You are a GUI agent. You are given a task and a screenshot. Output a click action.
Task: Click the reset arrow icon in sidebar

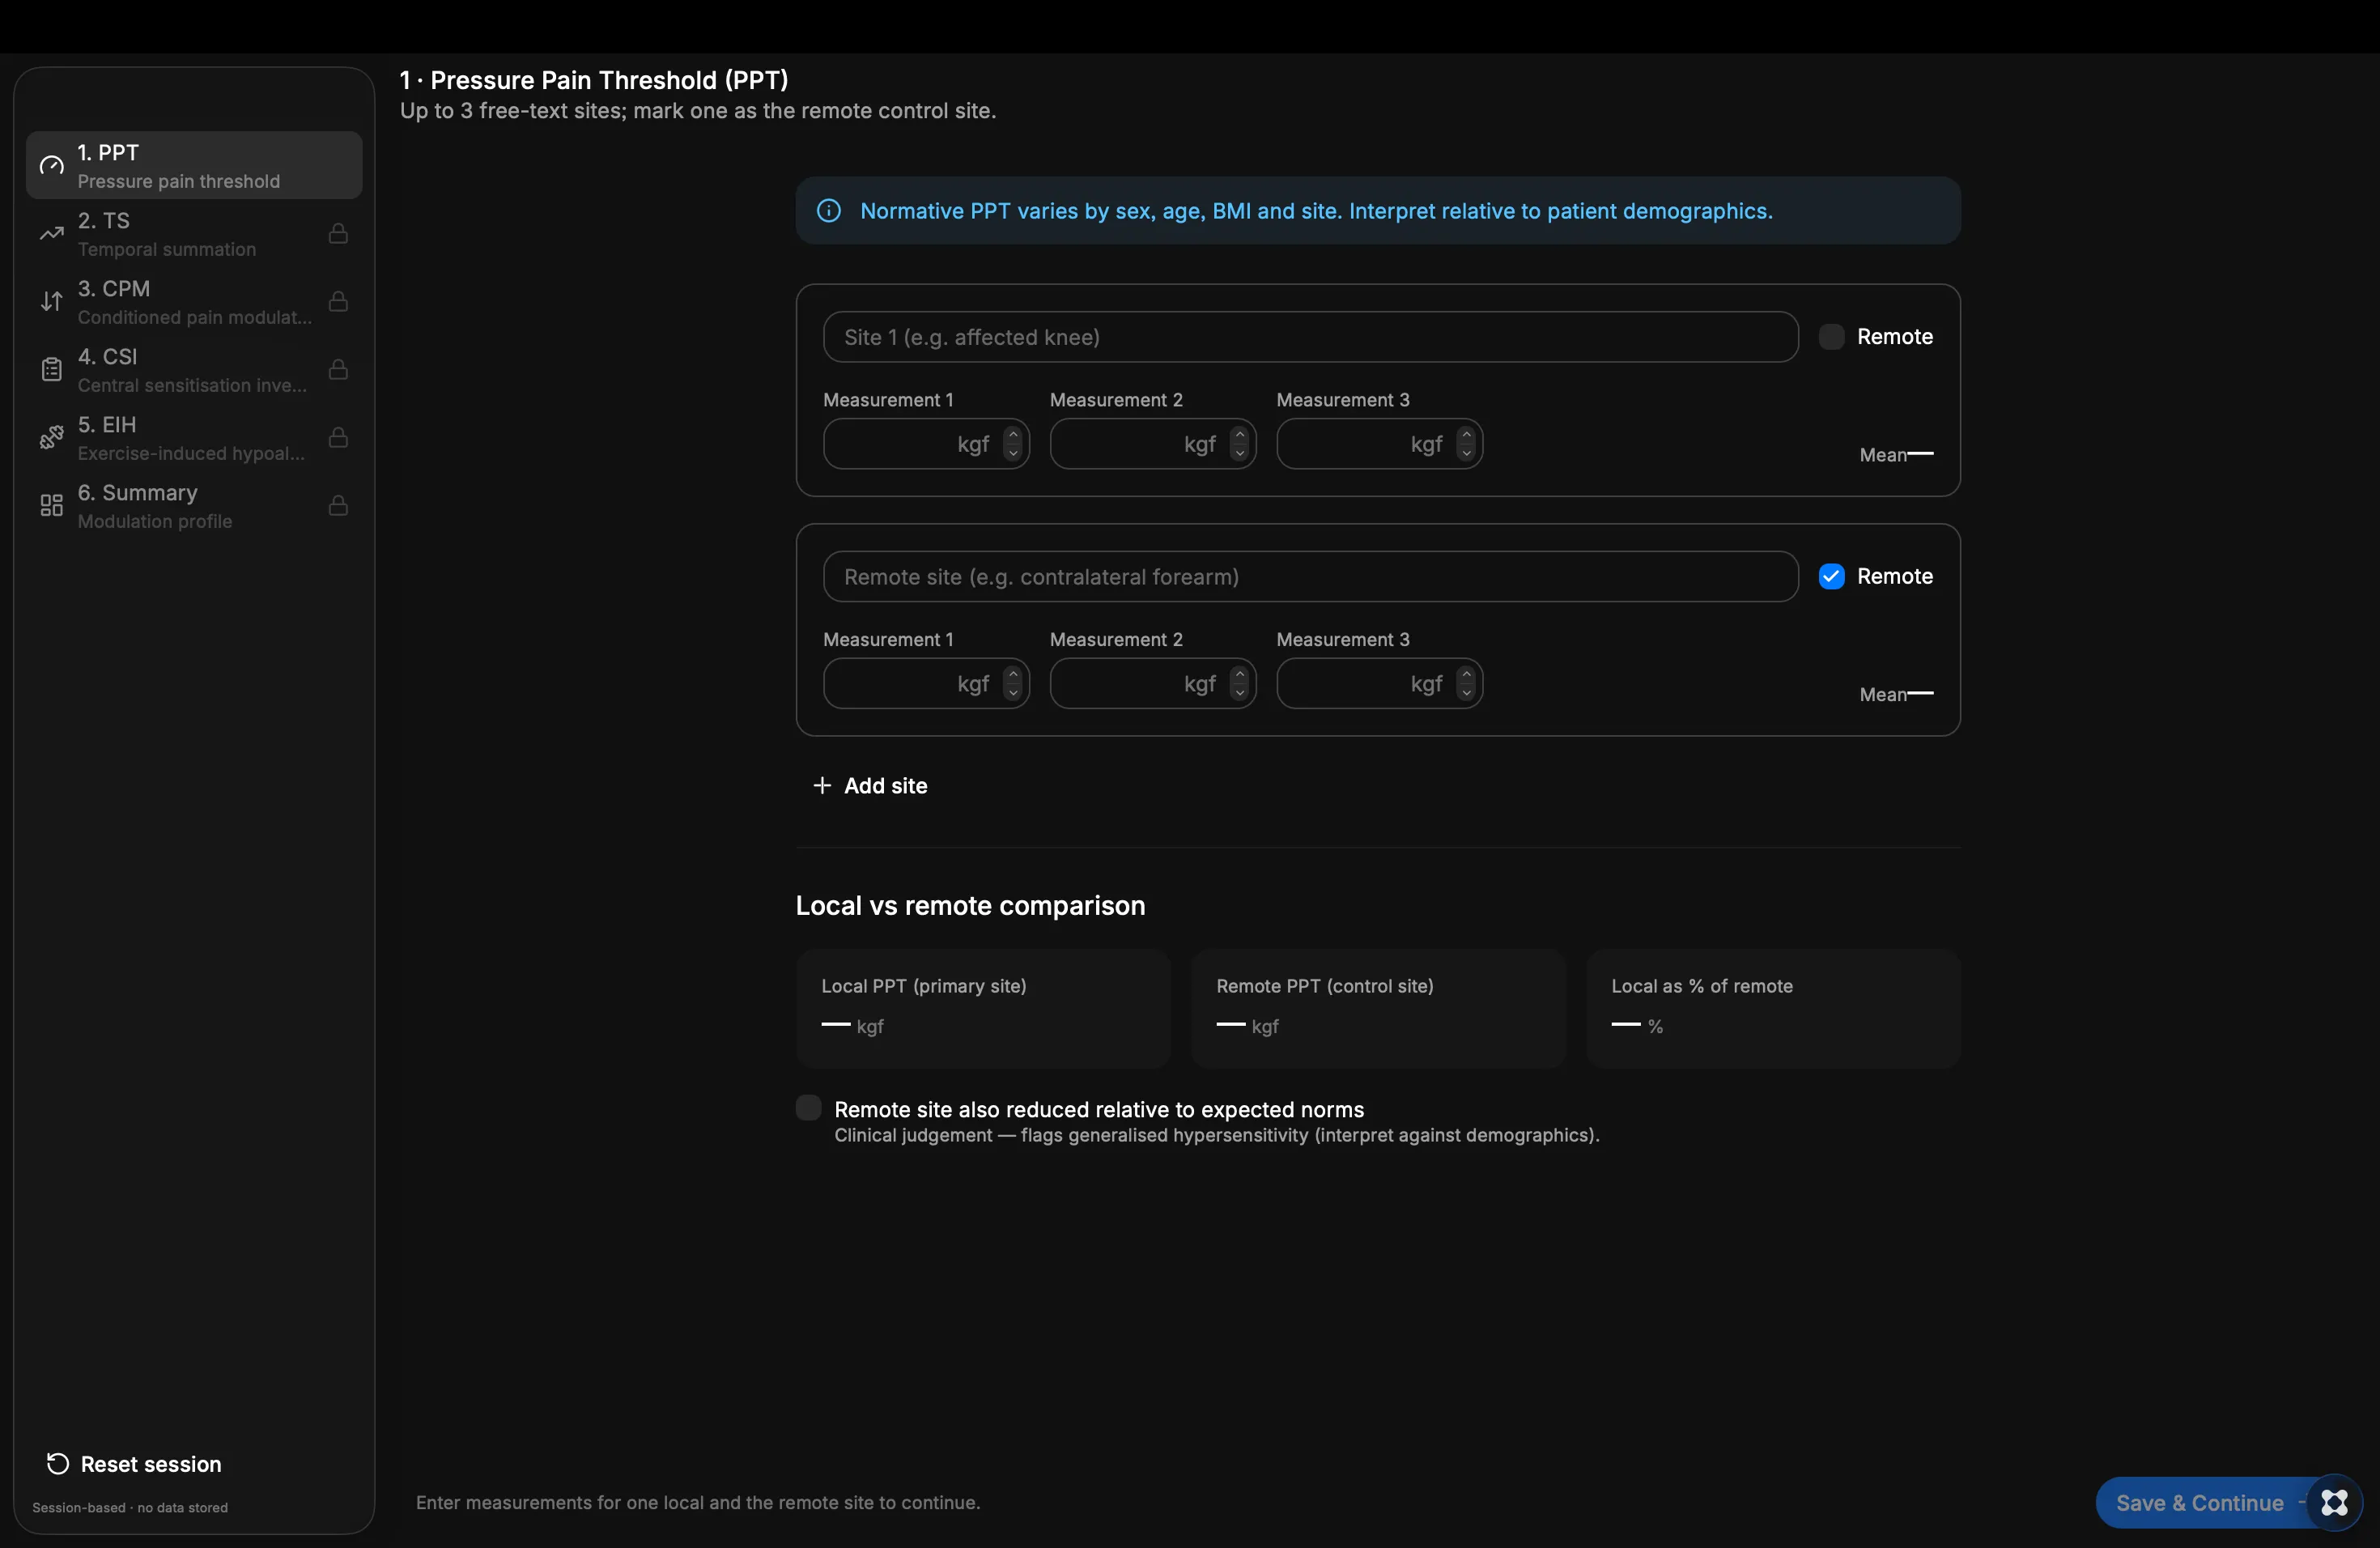[x=57, y=1464]
